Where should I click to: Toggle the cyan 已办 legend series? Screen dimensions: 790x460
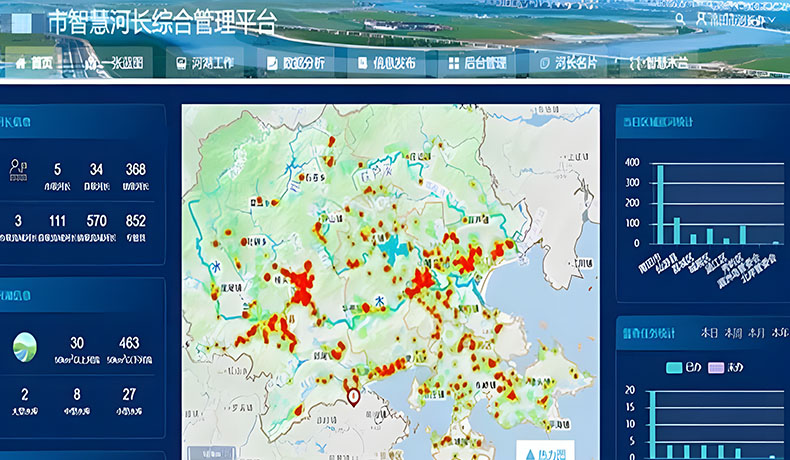[676, 367]
